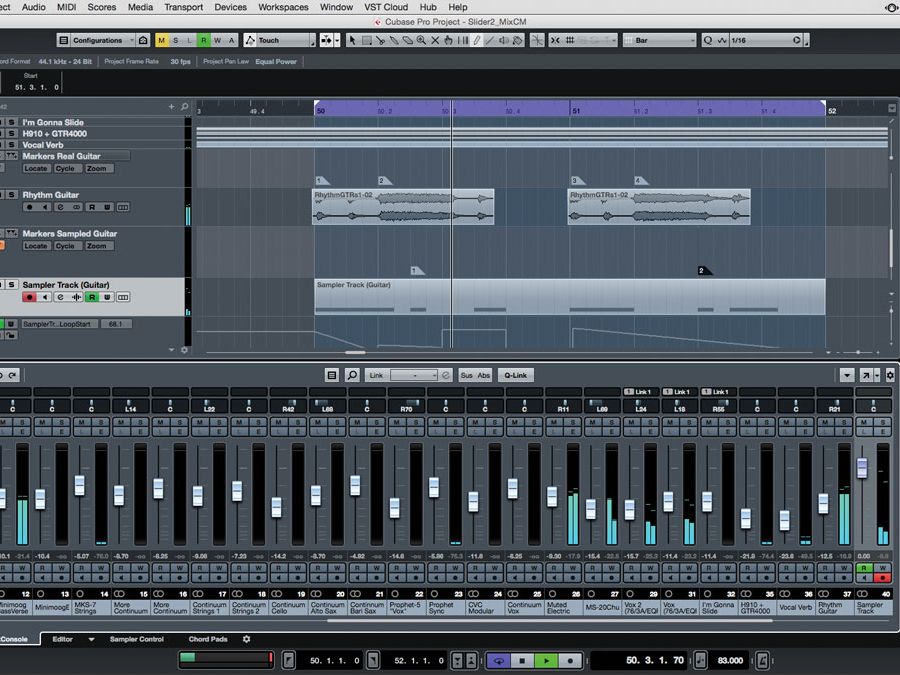Toggle Snap on/off button
Viewport: 900px width, 675px height.
[555, 40]
